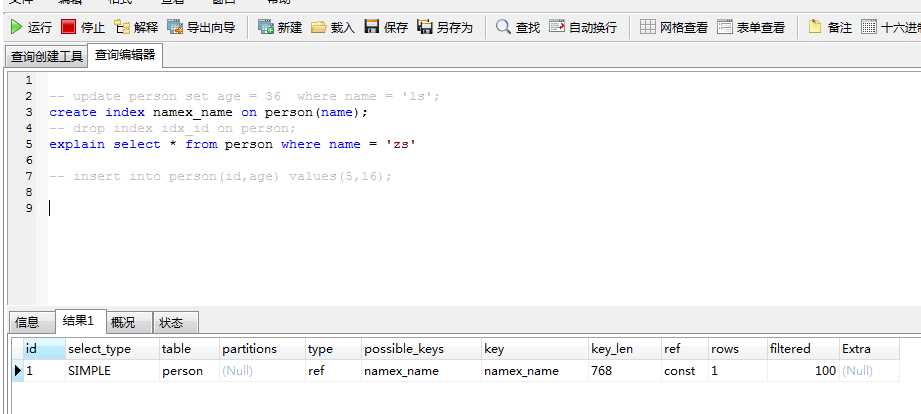Click the 768 key_len cell
The width and height of the screenshot is (921, 414).
pyautogui.click(x=625, y=371)
